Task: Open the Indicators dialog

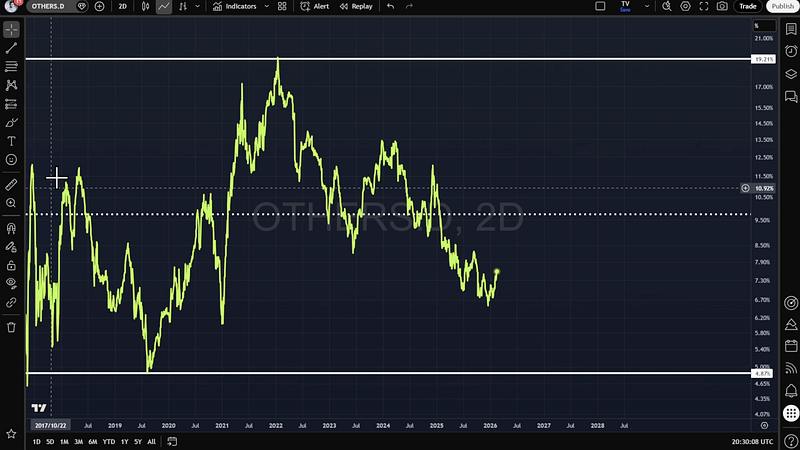Action: [235, 6]
